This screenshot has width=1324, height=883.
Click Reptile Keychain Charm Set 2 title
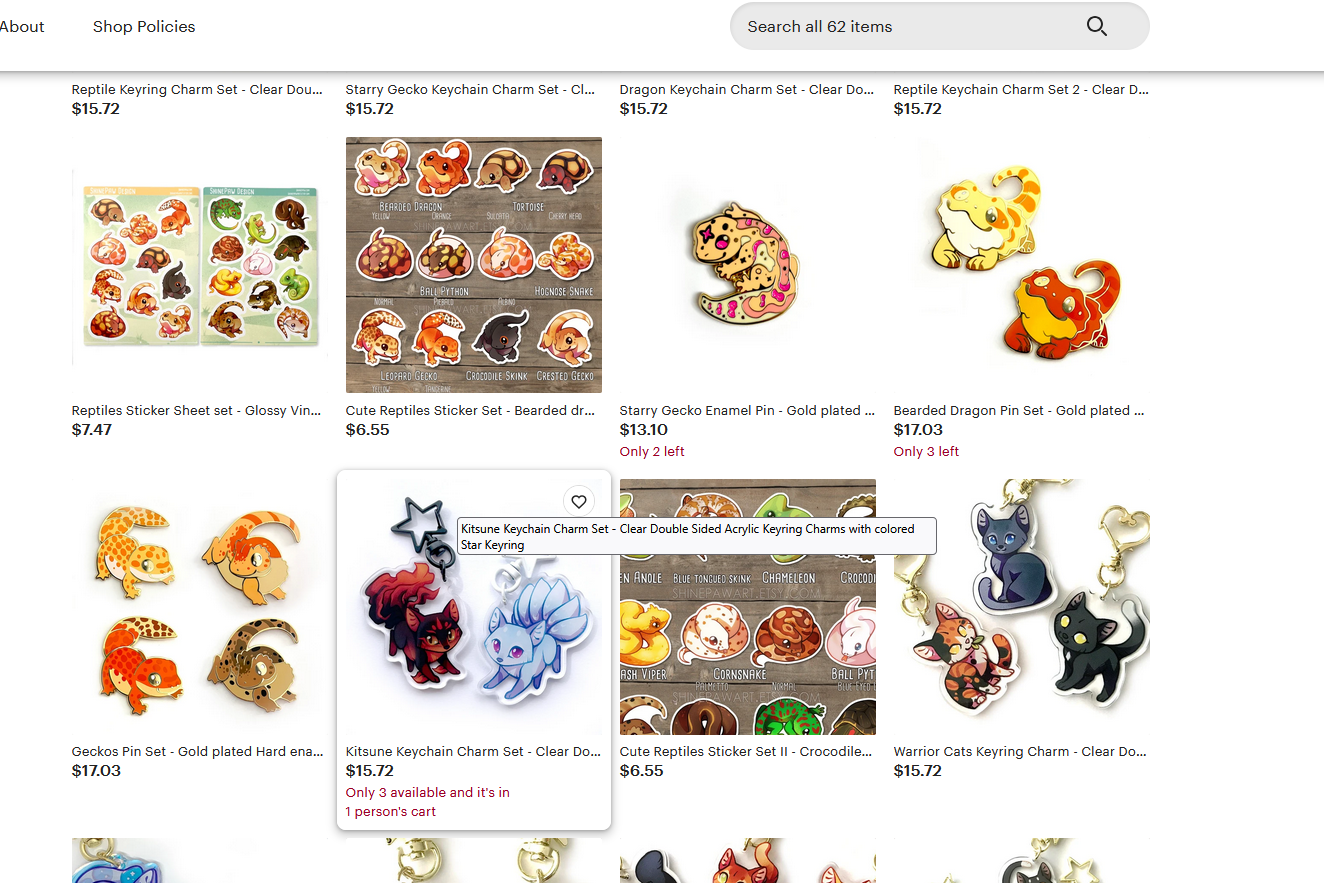click(1021, 89)
